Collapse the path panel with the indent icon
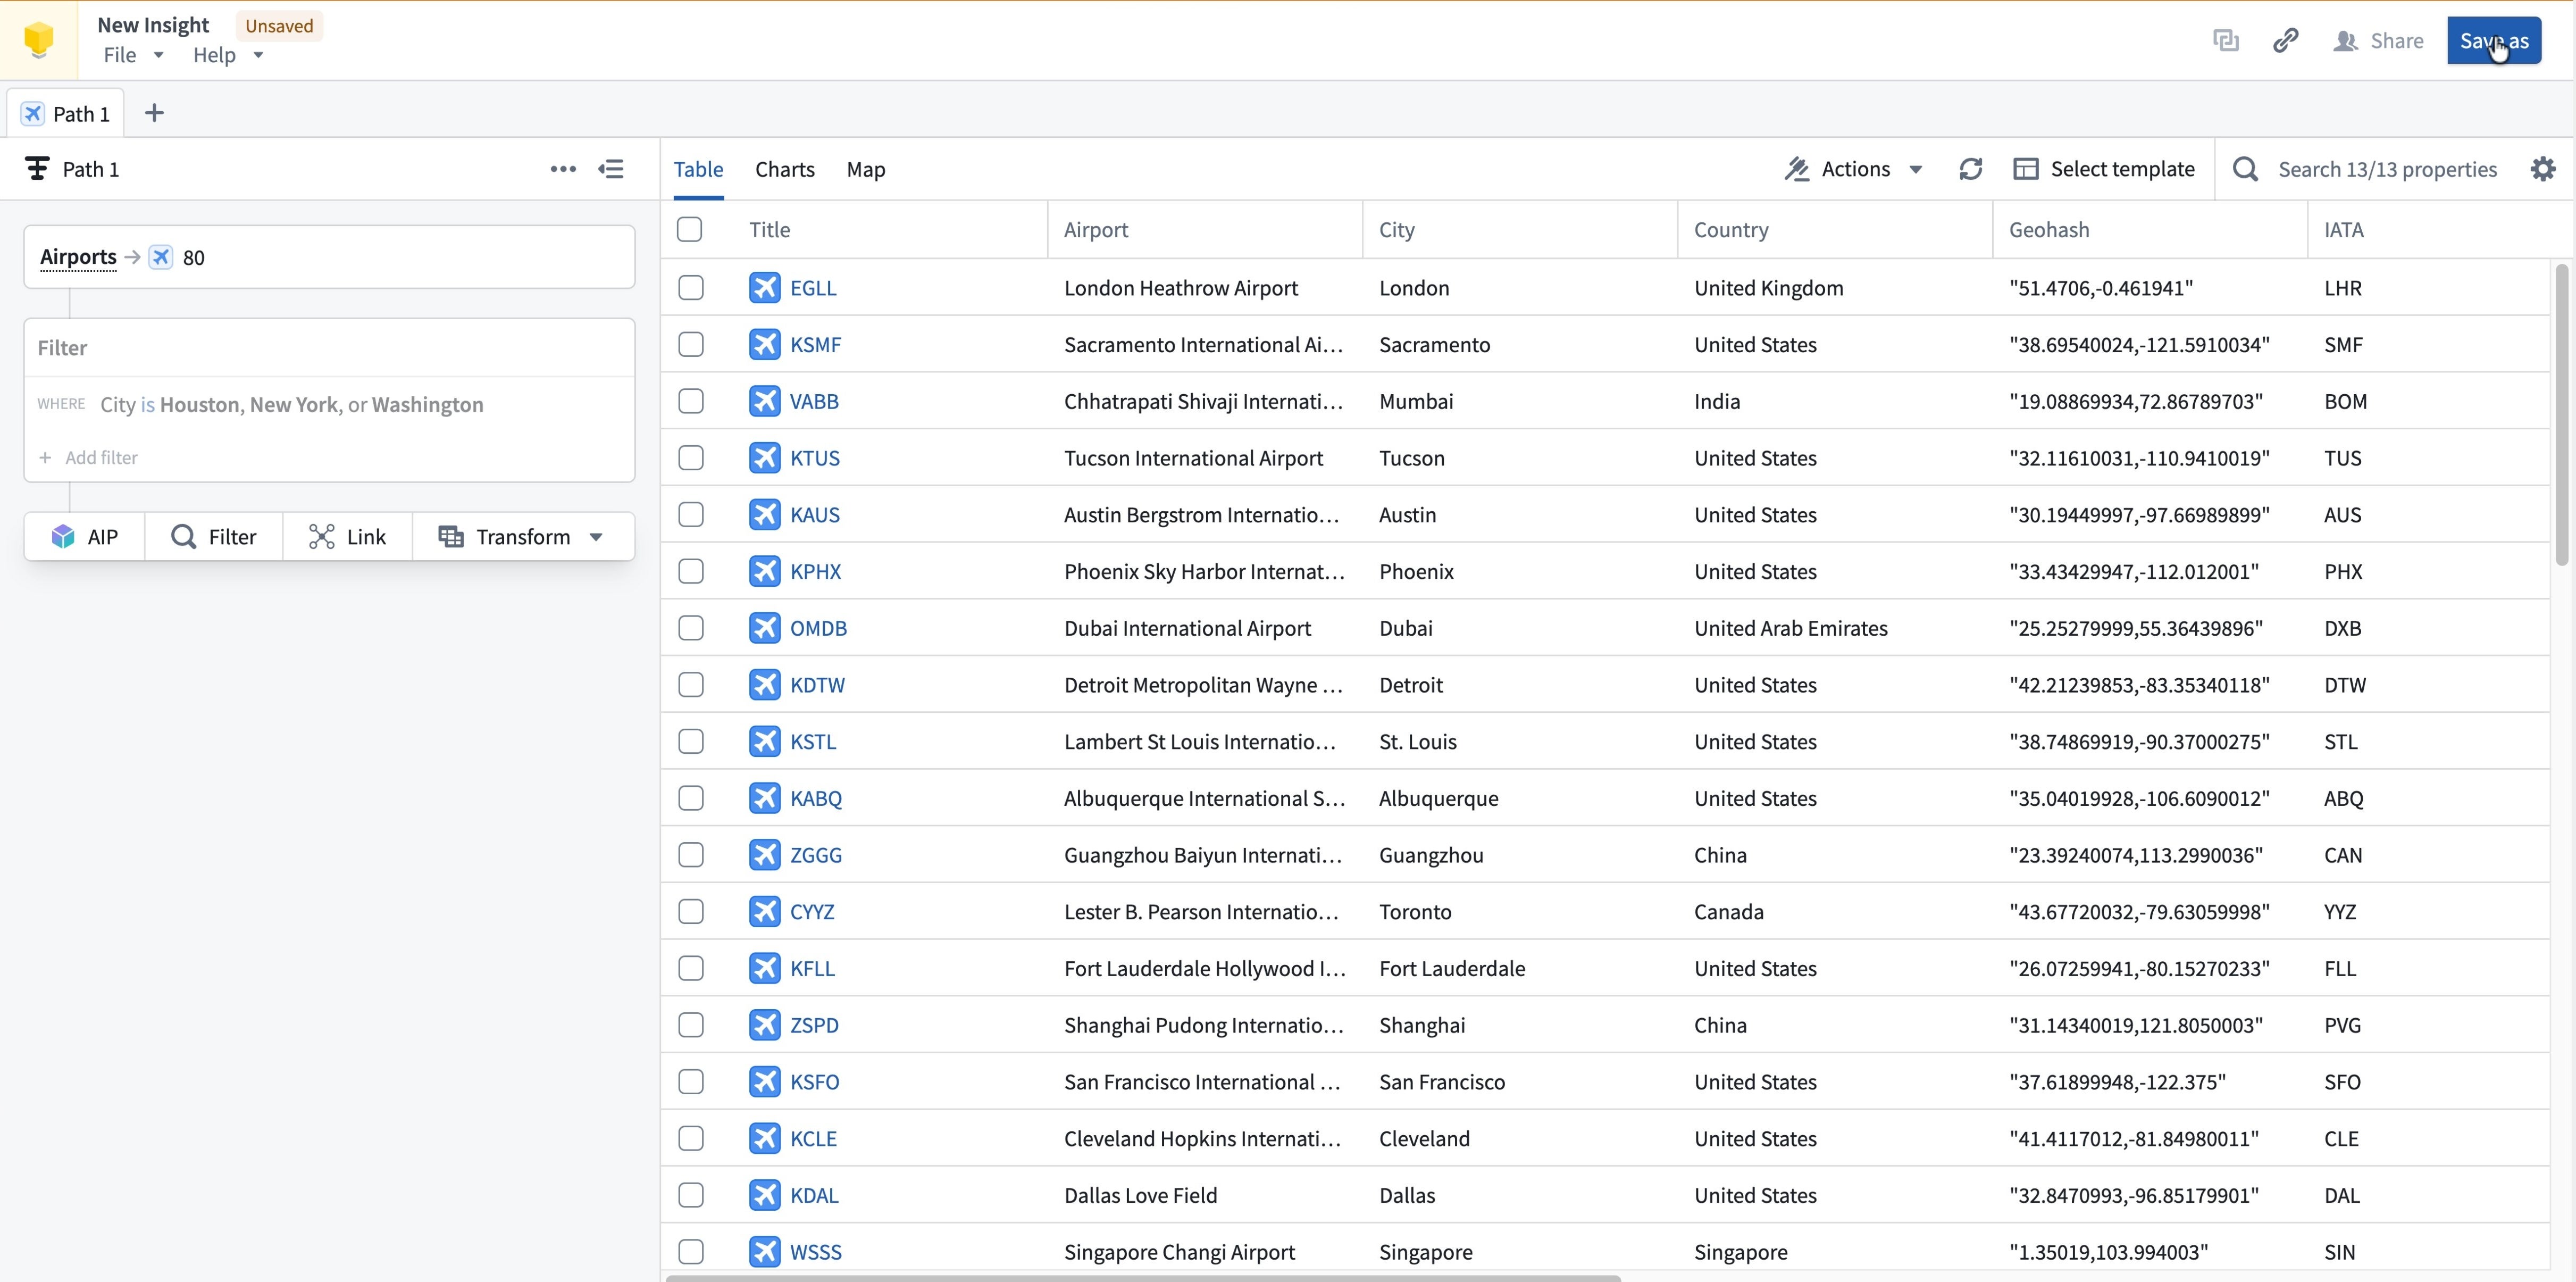Image resolution: width=2576 pixels, height=1282 pixels. [x=611, y=169]
